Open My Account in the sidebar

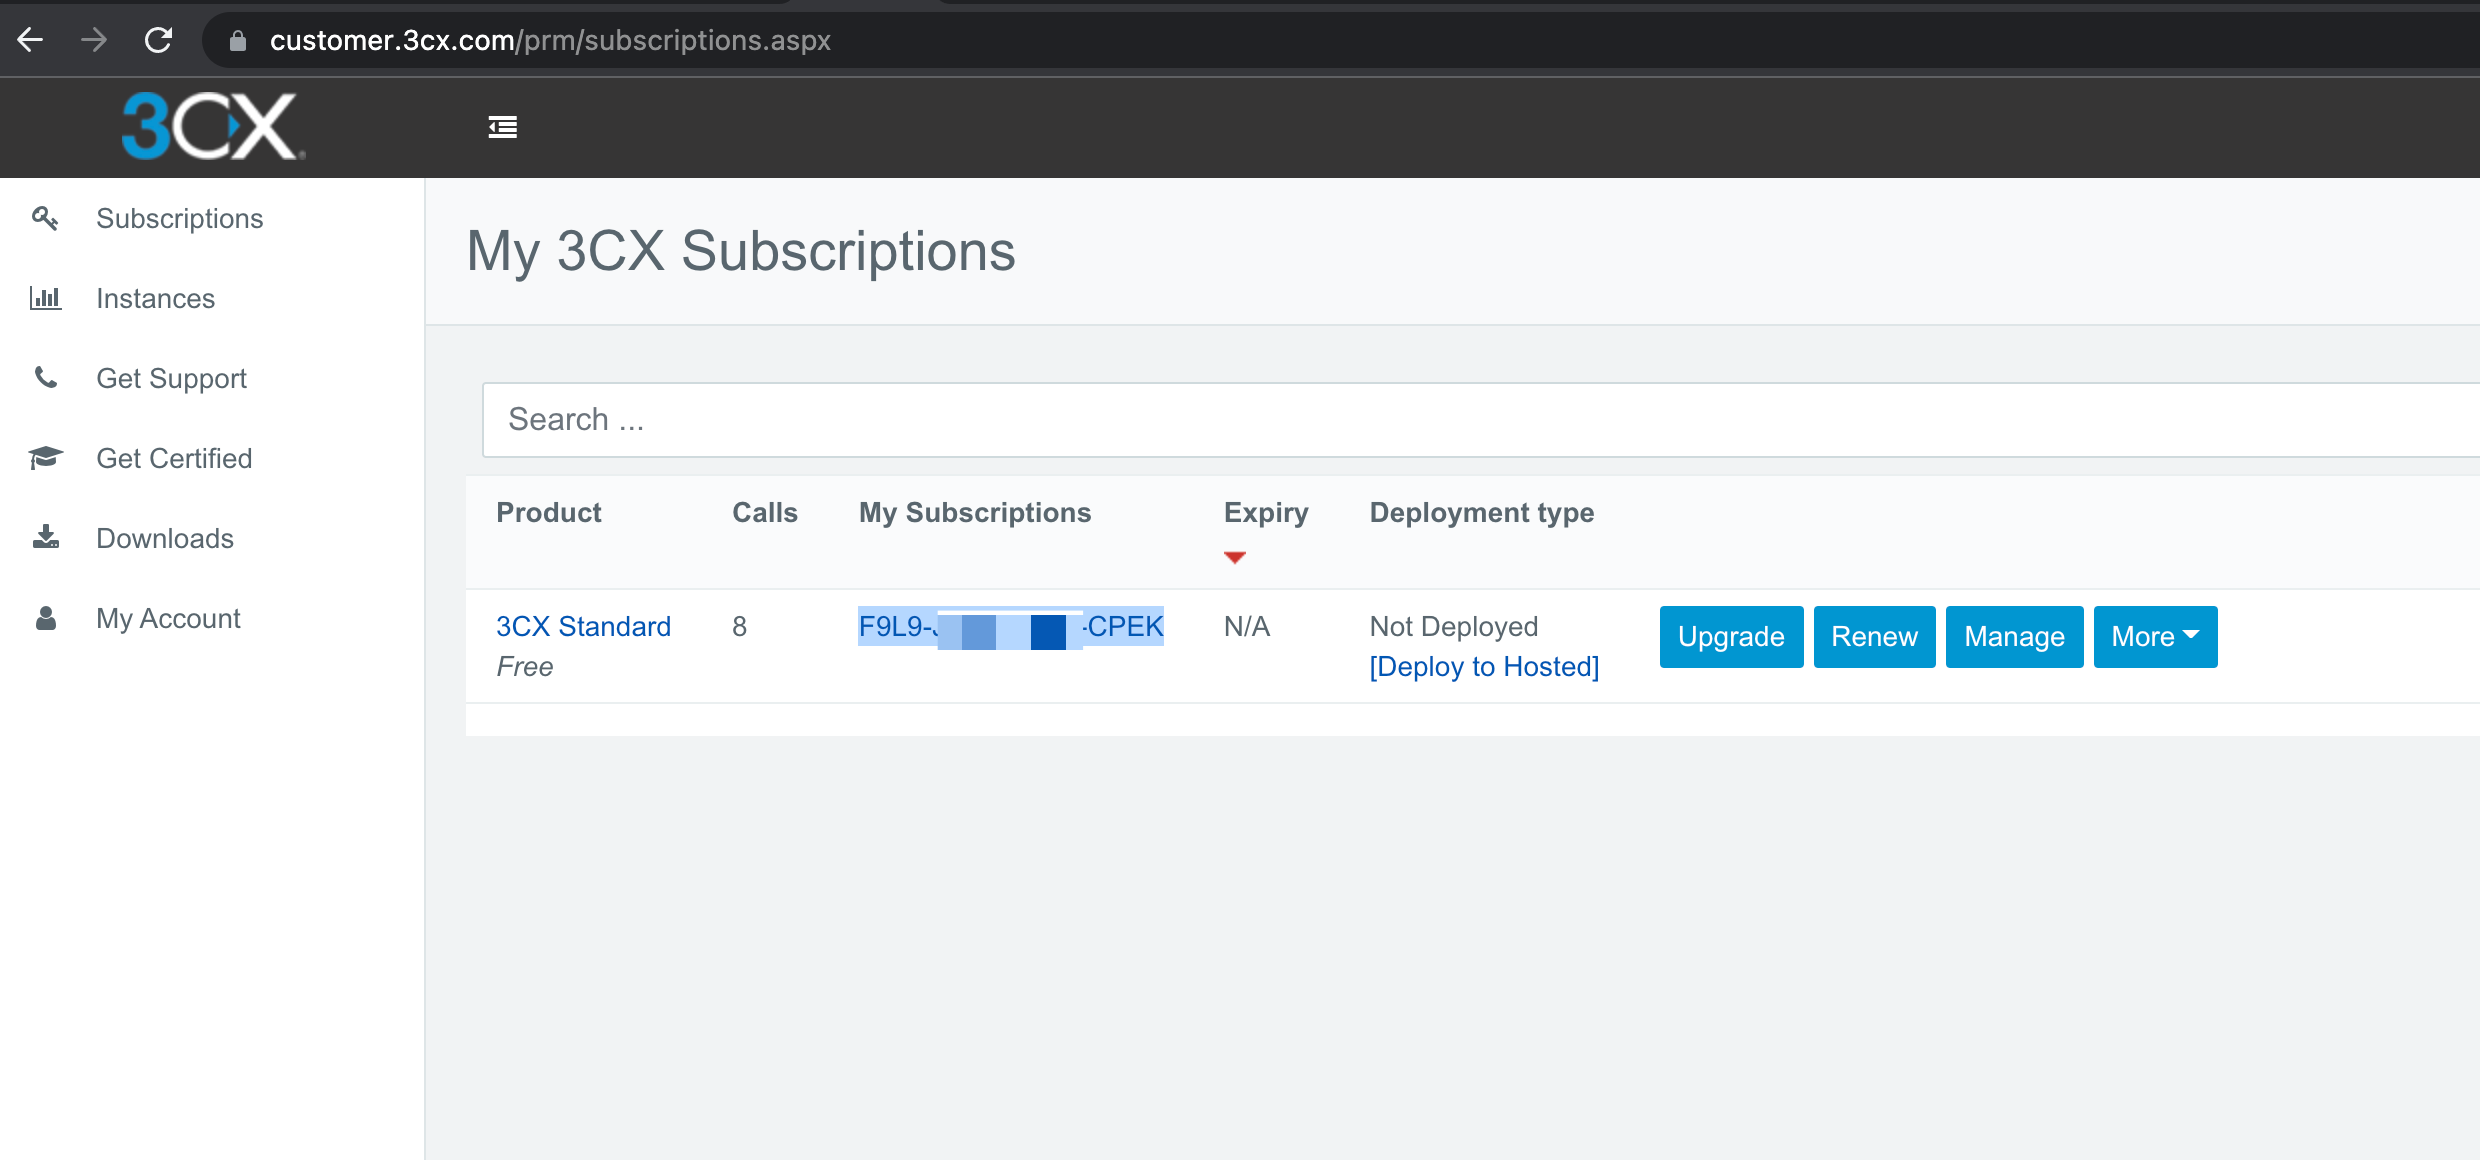168,618
